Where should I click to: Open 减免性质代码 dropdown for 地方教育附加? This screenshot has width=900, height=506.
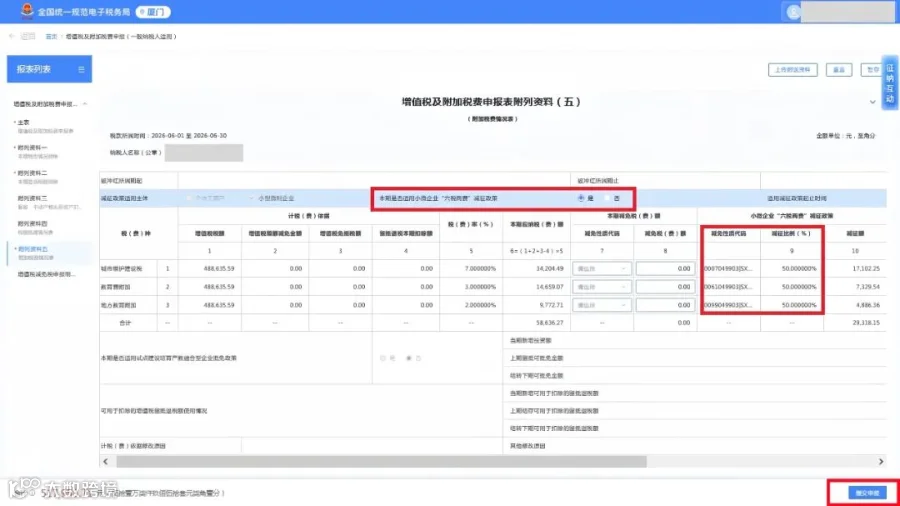click(x=602, y=305)
